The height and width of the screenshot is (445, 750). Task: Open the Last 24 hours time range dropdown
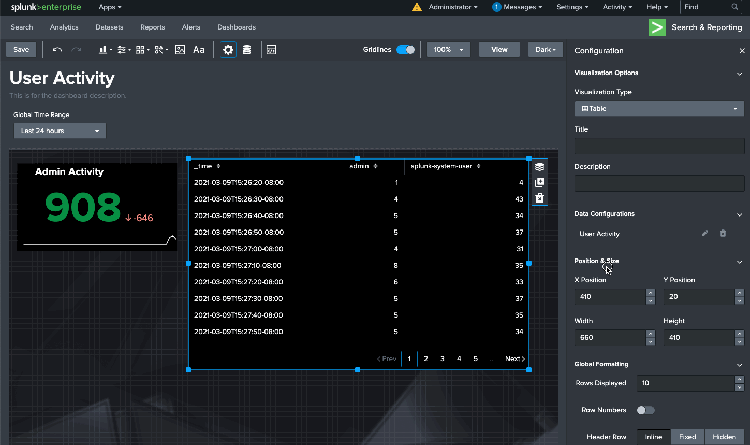(61, 131)
